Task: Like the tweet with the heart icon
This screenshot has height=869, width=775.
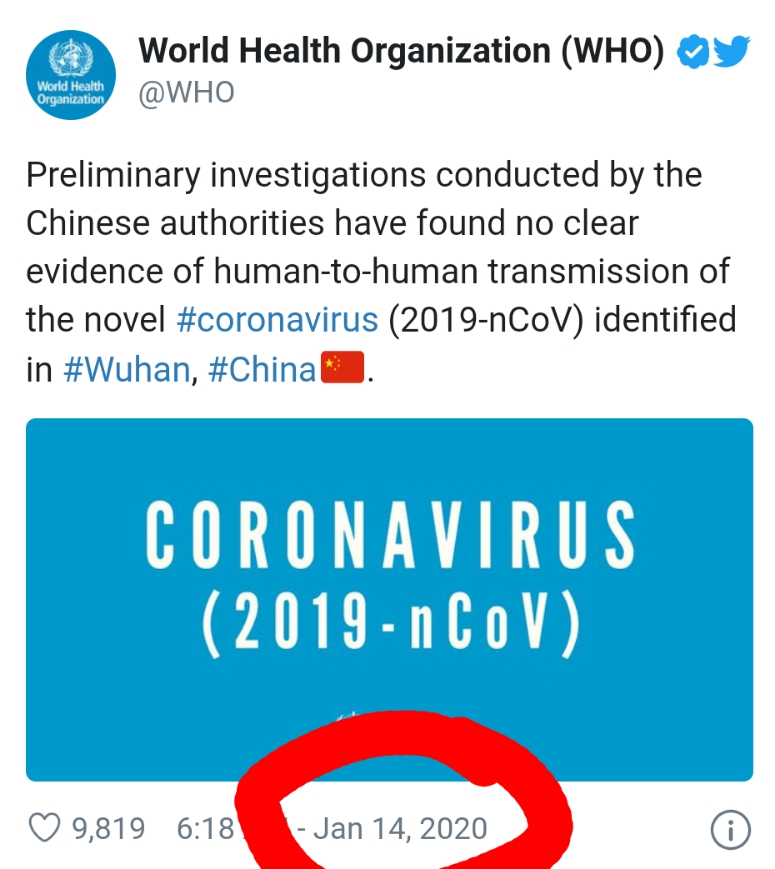Action: (x=44, y=828)
